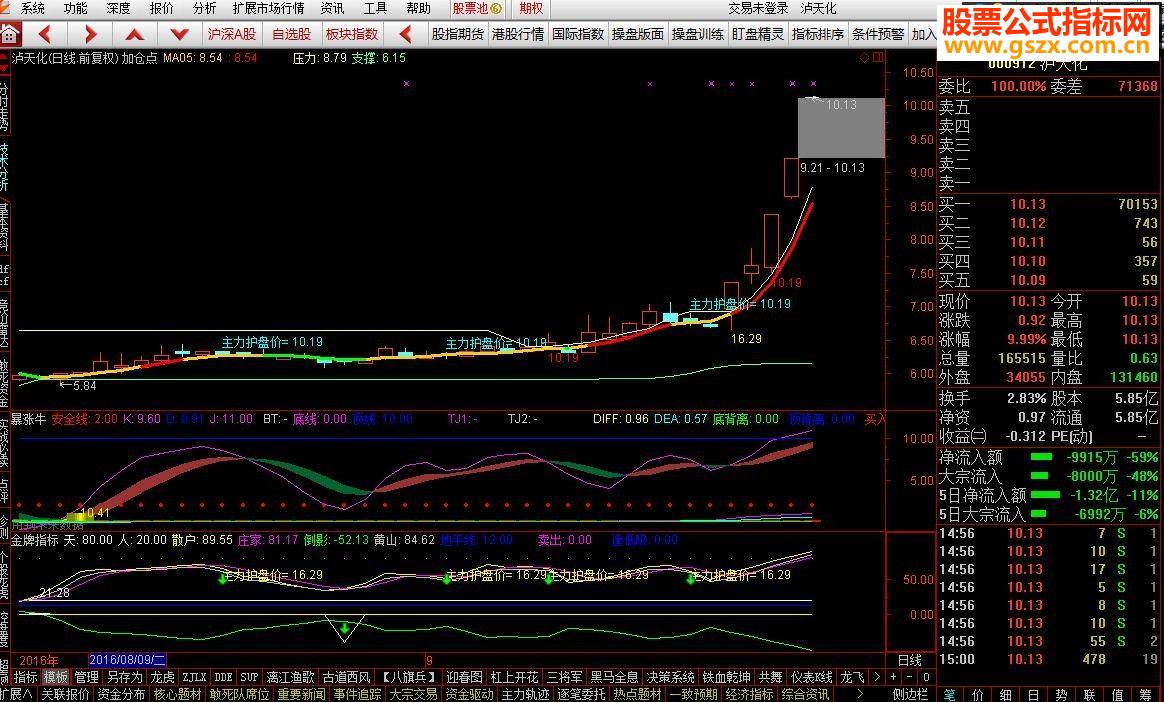
Task: Click the first red left arrow after home
Action: coord(45,34)
